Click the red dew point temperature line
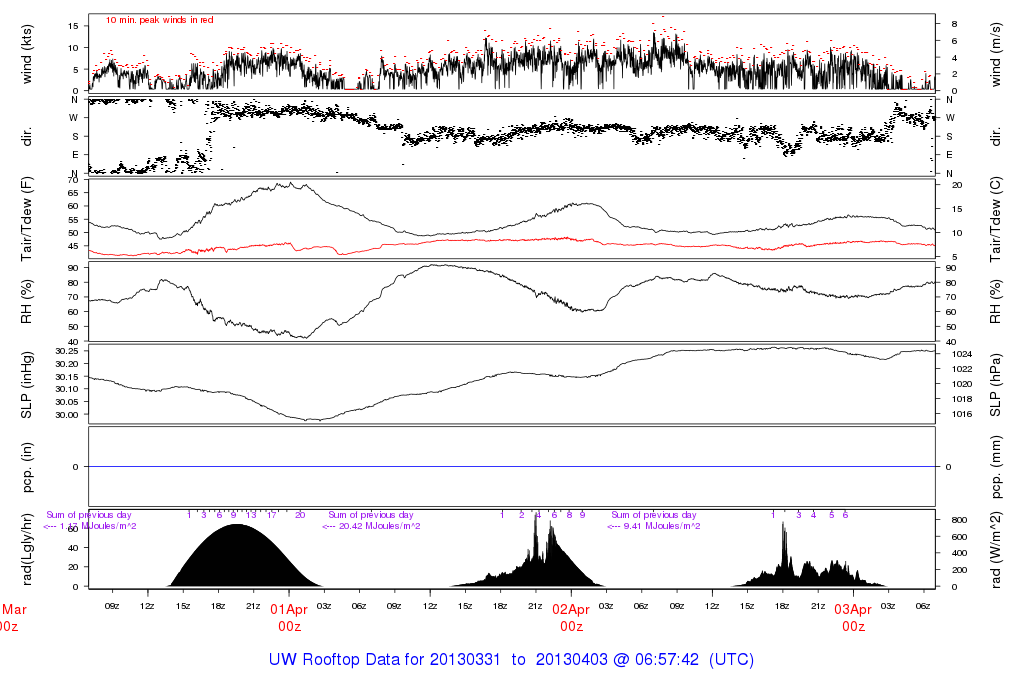This screenshot has height=700, width=1024. click(511, 240)
